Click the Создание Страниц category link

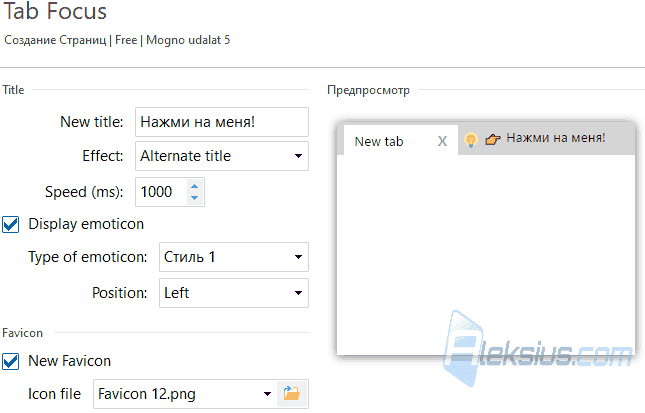(55, 40)
